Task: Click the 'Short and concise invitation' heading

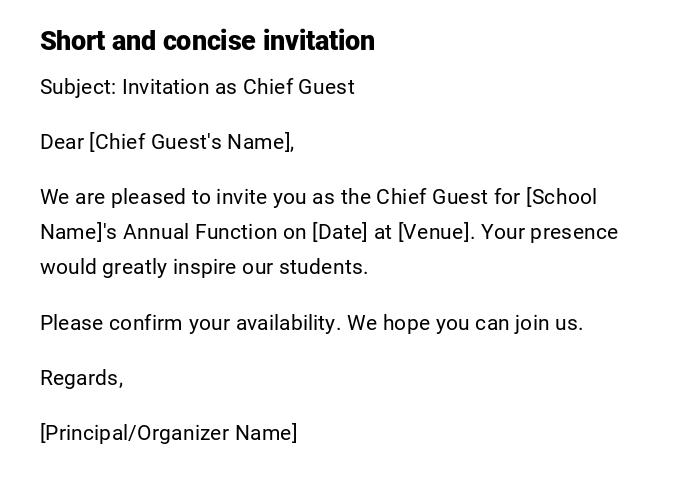Action: 207,41
